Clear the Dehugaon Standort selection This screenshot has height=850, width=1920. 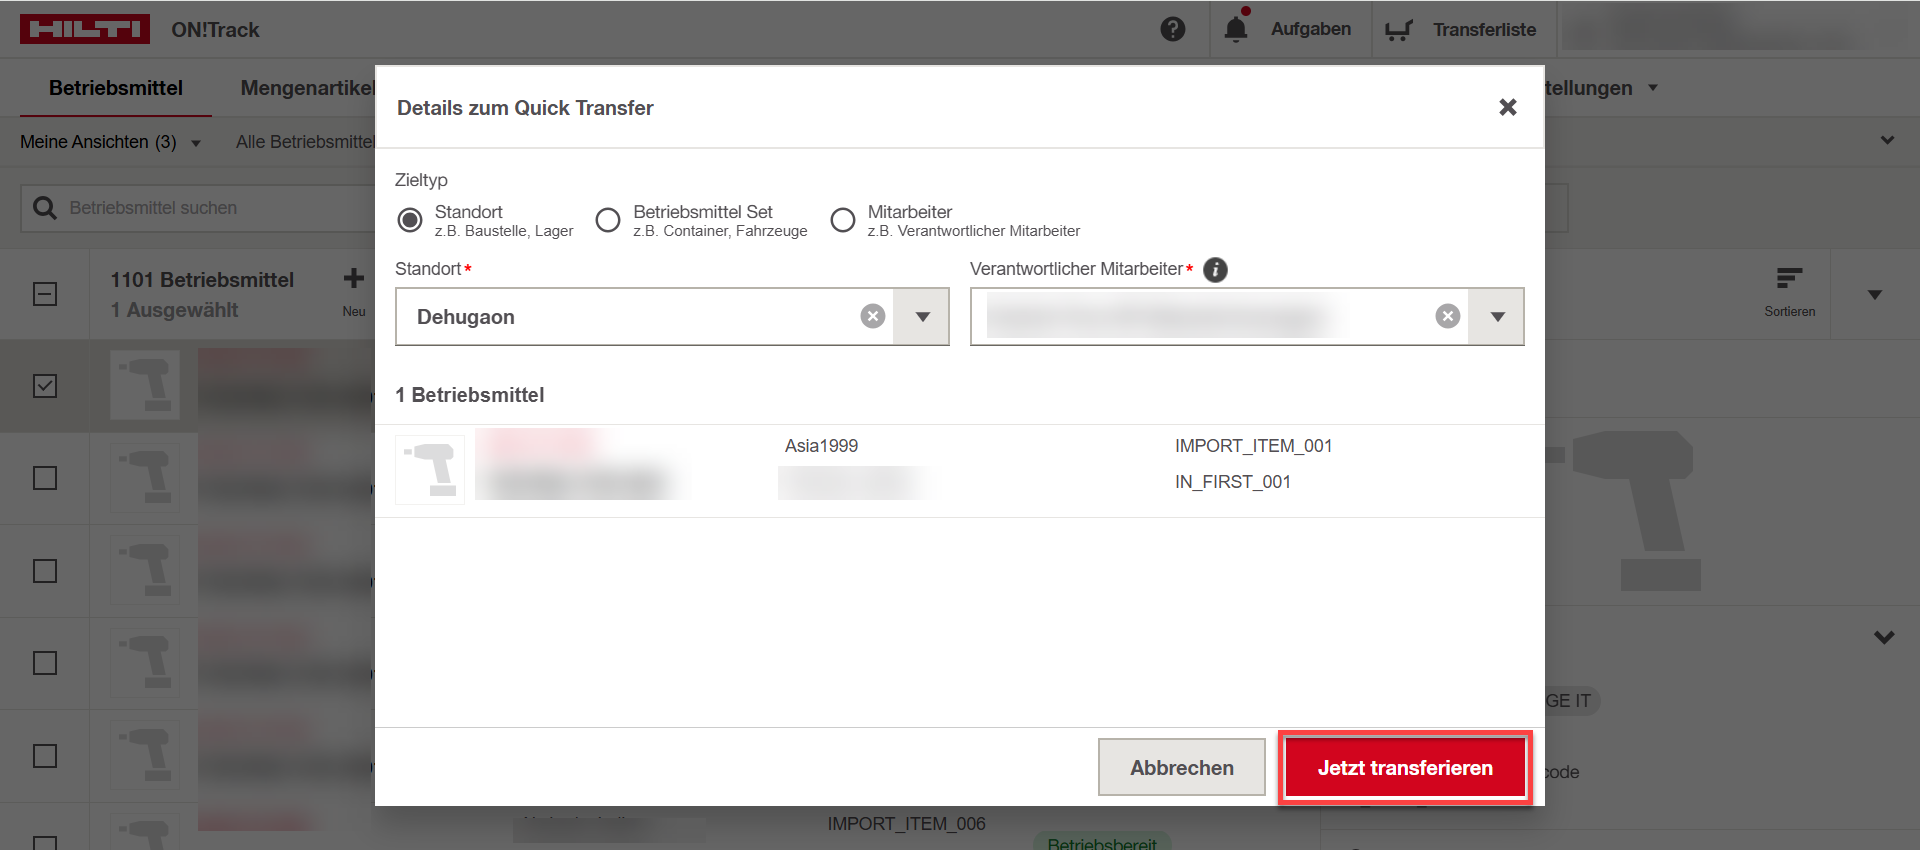[x=873, y=317]
